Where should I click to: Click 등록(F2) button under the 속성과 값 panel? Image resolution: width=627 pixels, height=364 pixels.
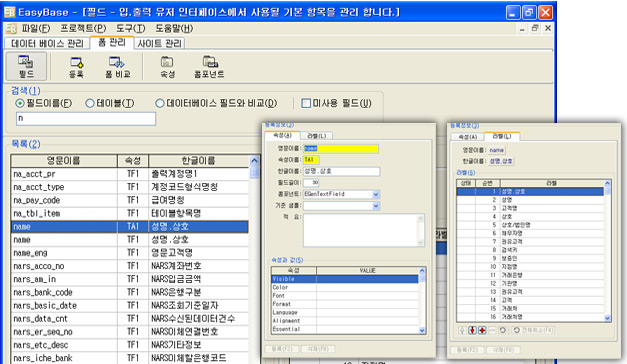[282, 349]
